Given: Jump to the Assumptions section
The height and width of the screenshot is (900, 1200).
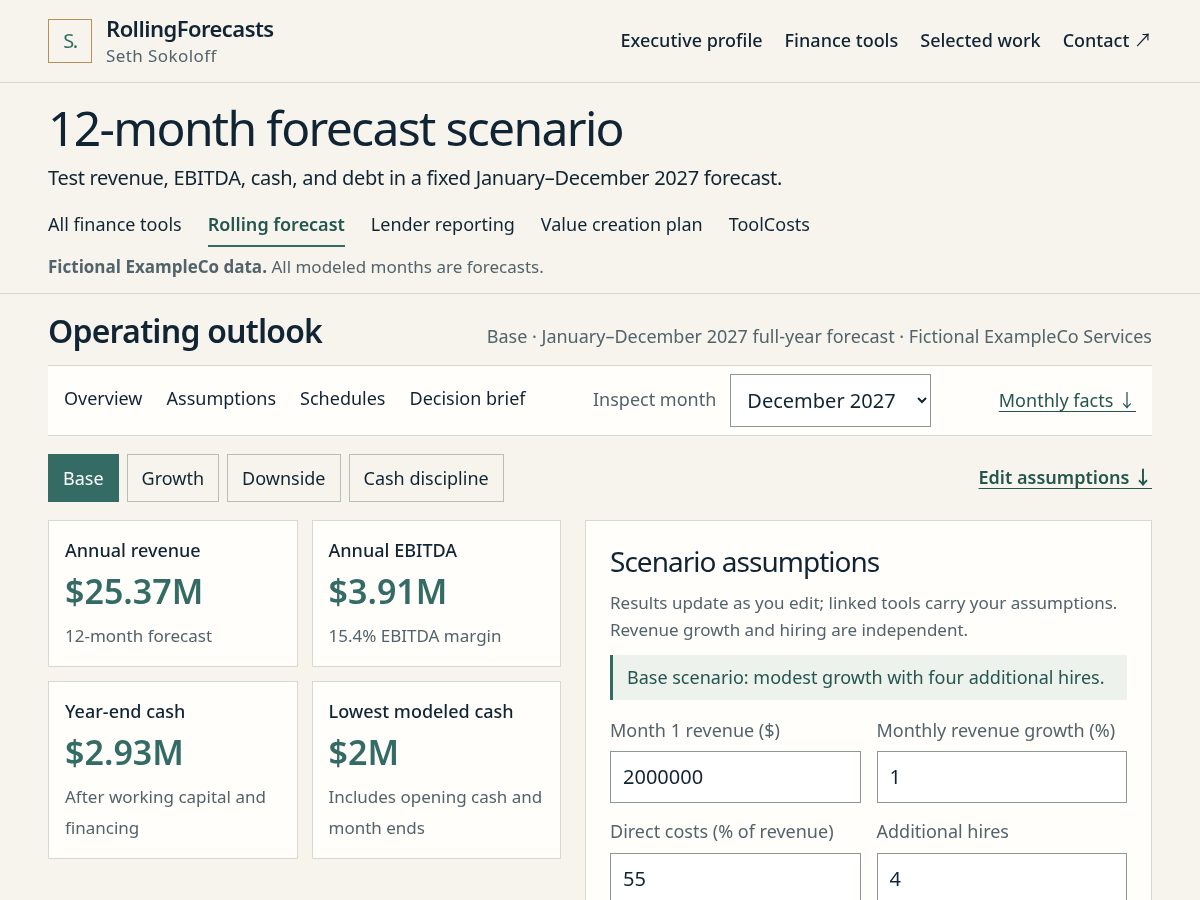Looking at the screenshot, I should (x=221, y=399).
